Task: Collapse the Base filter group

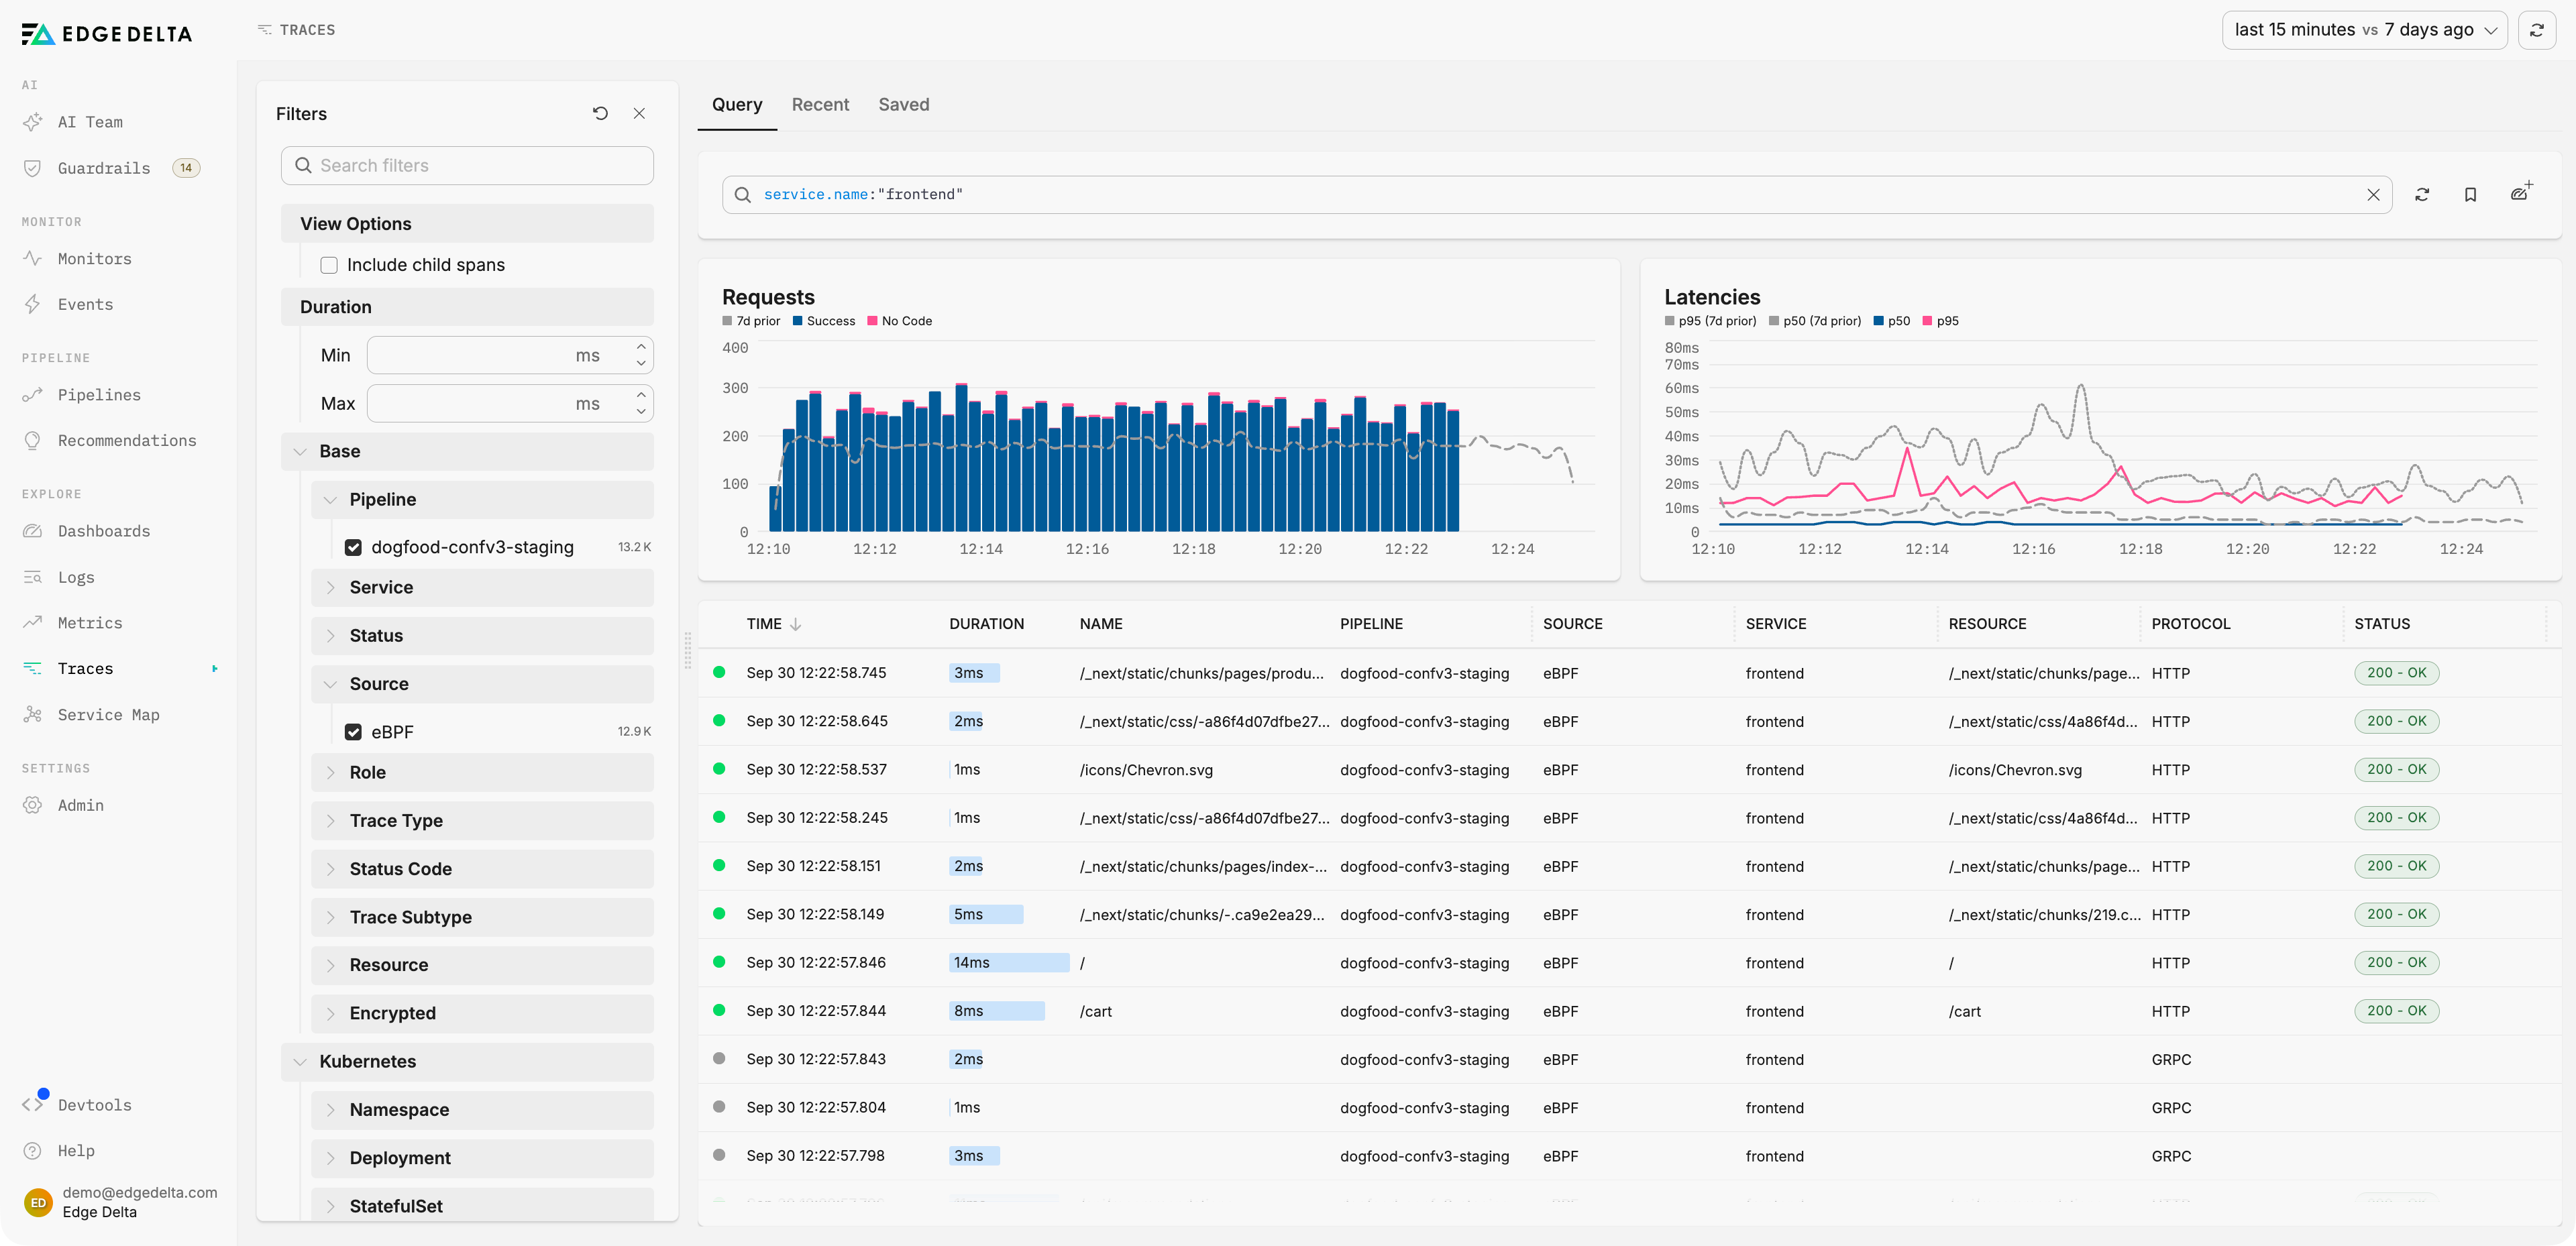Action: point(467,452)
